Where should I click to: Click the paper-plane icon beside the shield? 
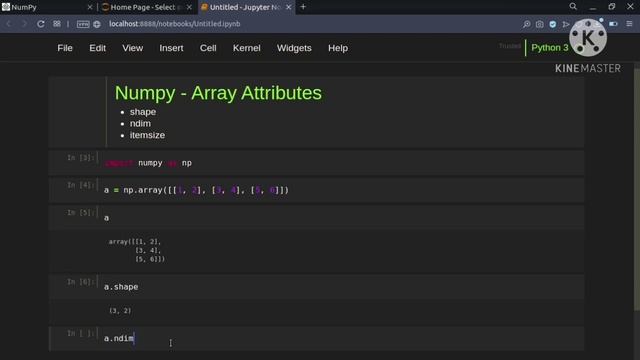[x=566, y=24]
